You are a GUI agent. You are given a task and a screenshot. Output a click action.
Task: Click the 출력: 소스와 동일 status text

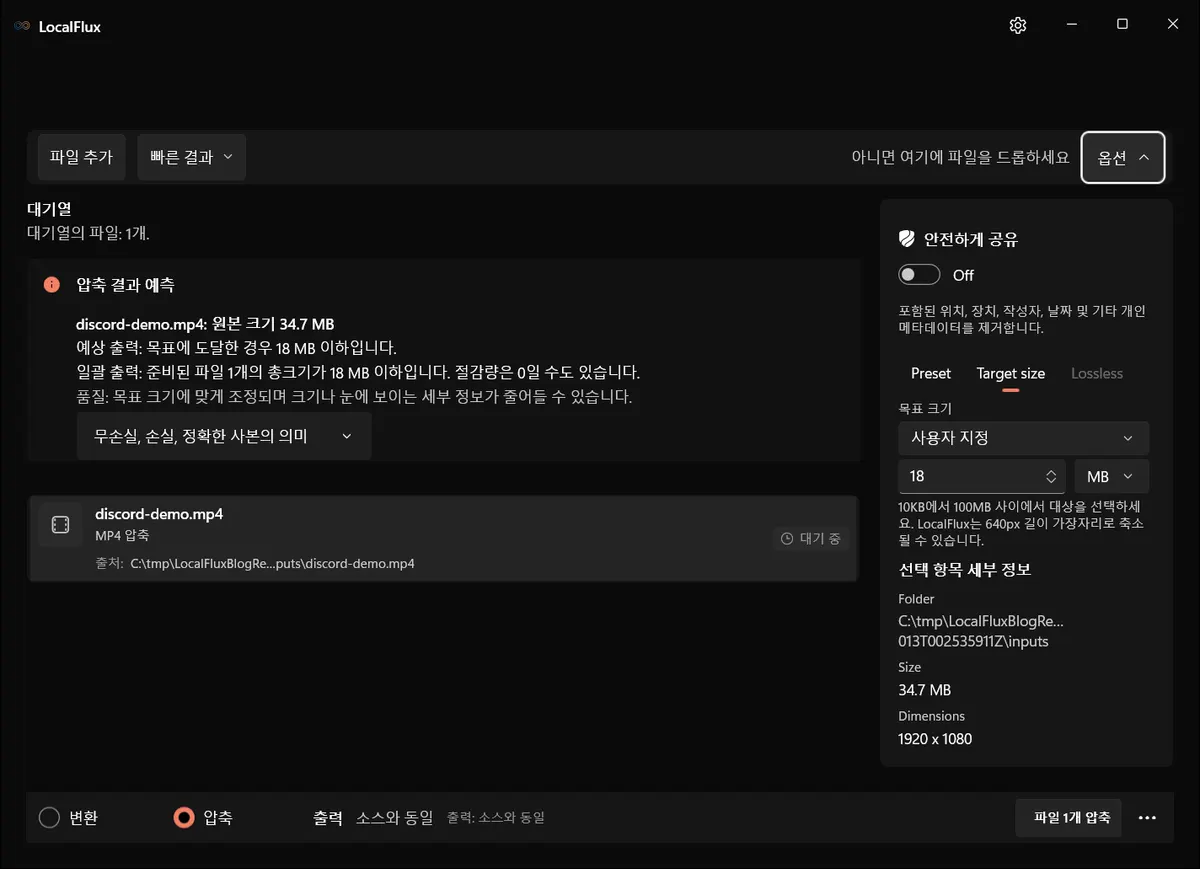496,818
